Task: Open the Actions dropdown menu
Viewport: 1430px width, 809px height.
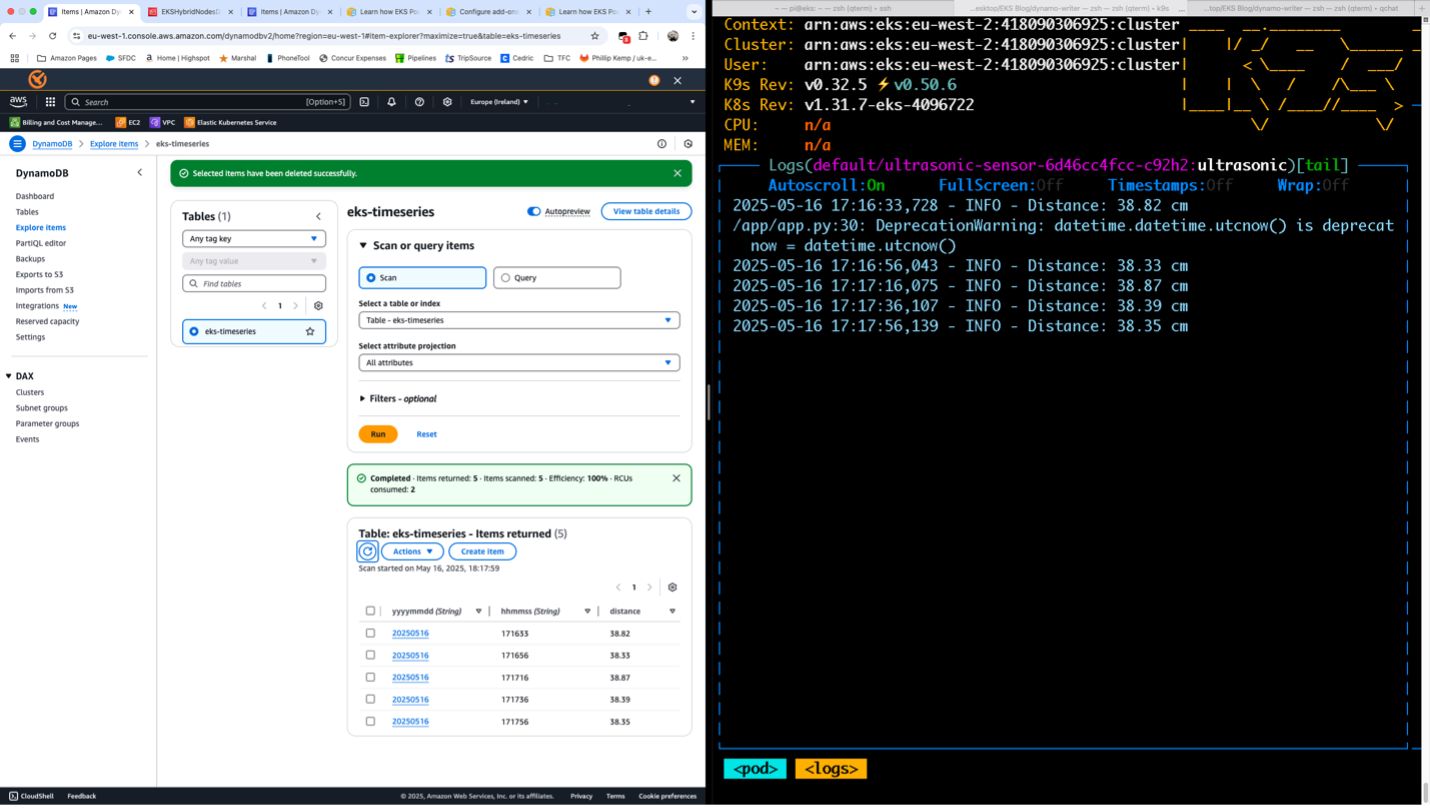Action: 412,551
